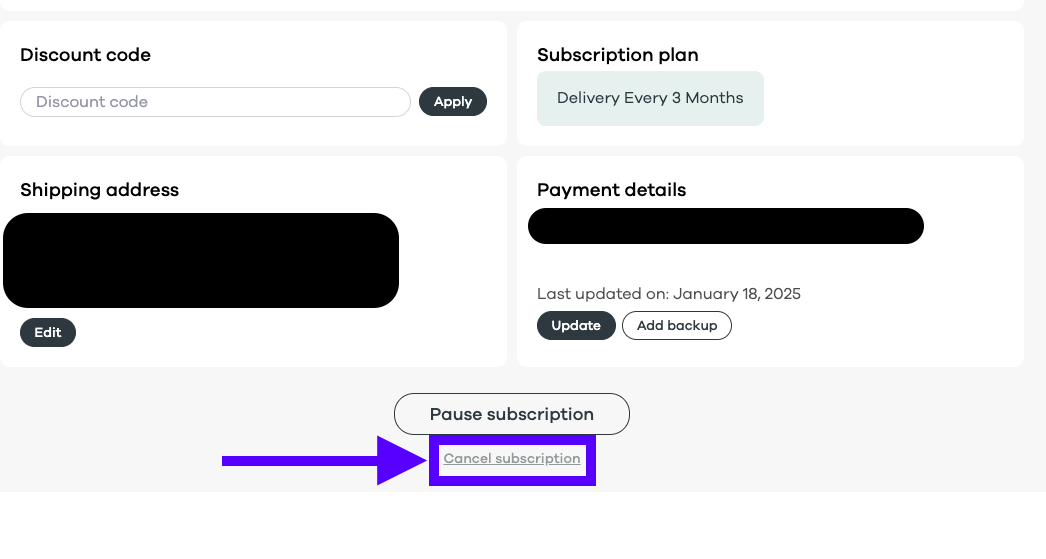Viewport: 1046px width, 559px height.
Task: Update the payment details
Action: coord(576,326)
